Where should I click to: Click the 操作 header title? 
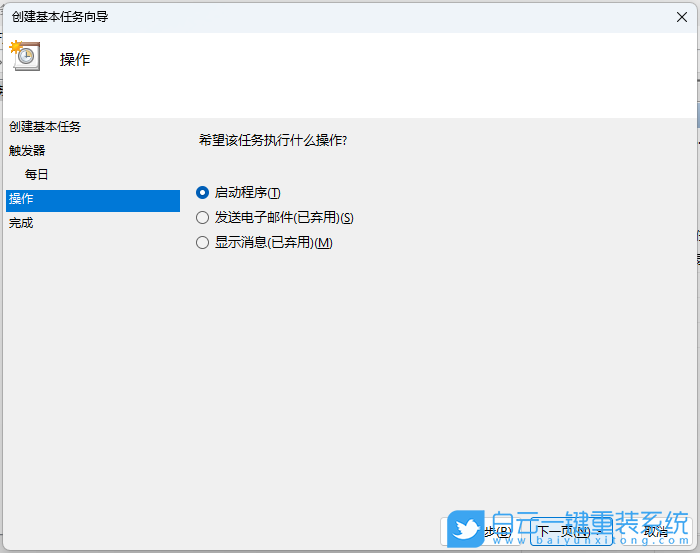(75, 60)
